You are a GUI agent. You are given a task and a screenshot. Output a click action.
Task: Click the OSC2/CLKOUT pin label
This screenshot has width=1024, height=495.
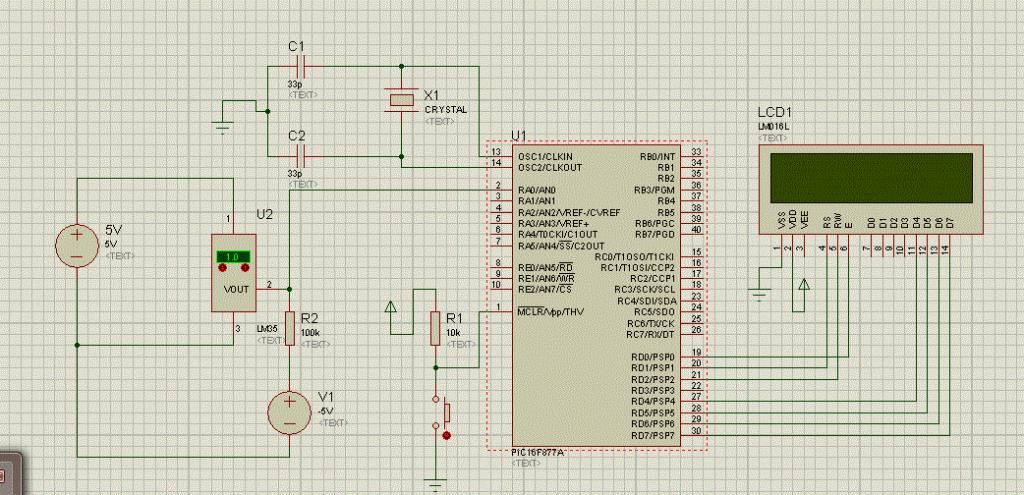(550, 167)
